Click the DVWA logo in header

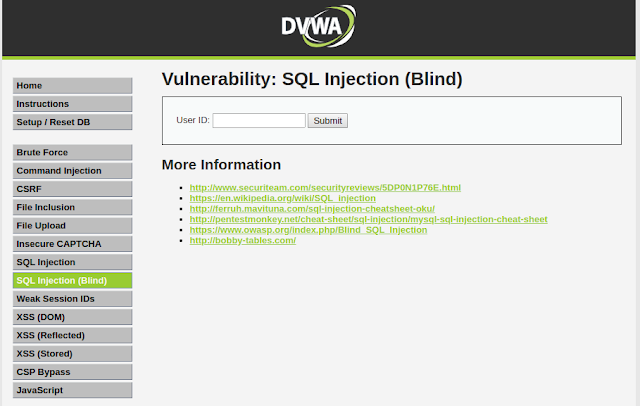pyautogui.click(x=318, y=26)
